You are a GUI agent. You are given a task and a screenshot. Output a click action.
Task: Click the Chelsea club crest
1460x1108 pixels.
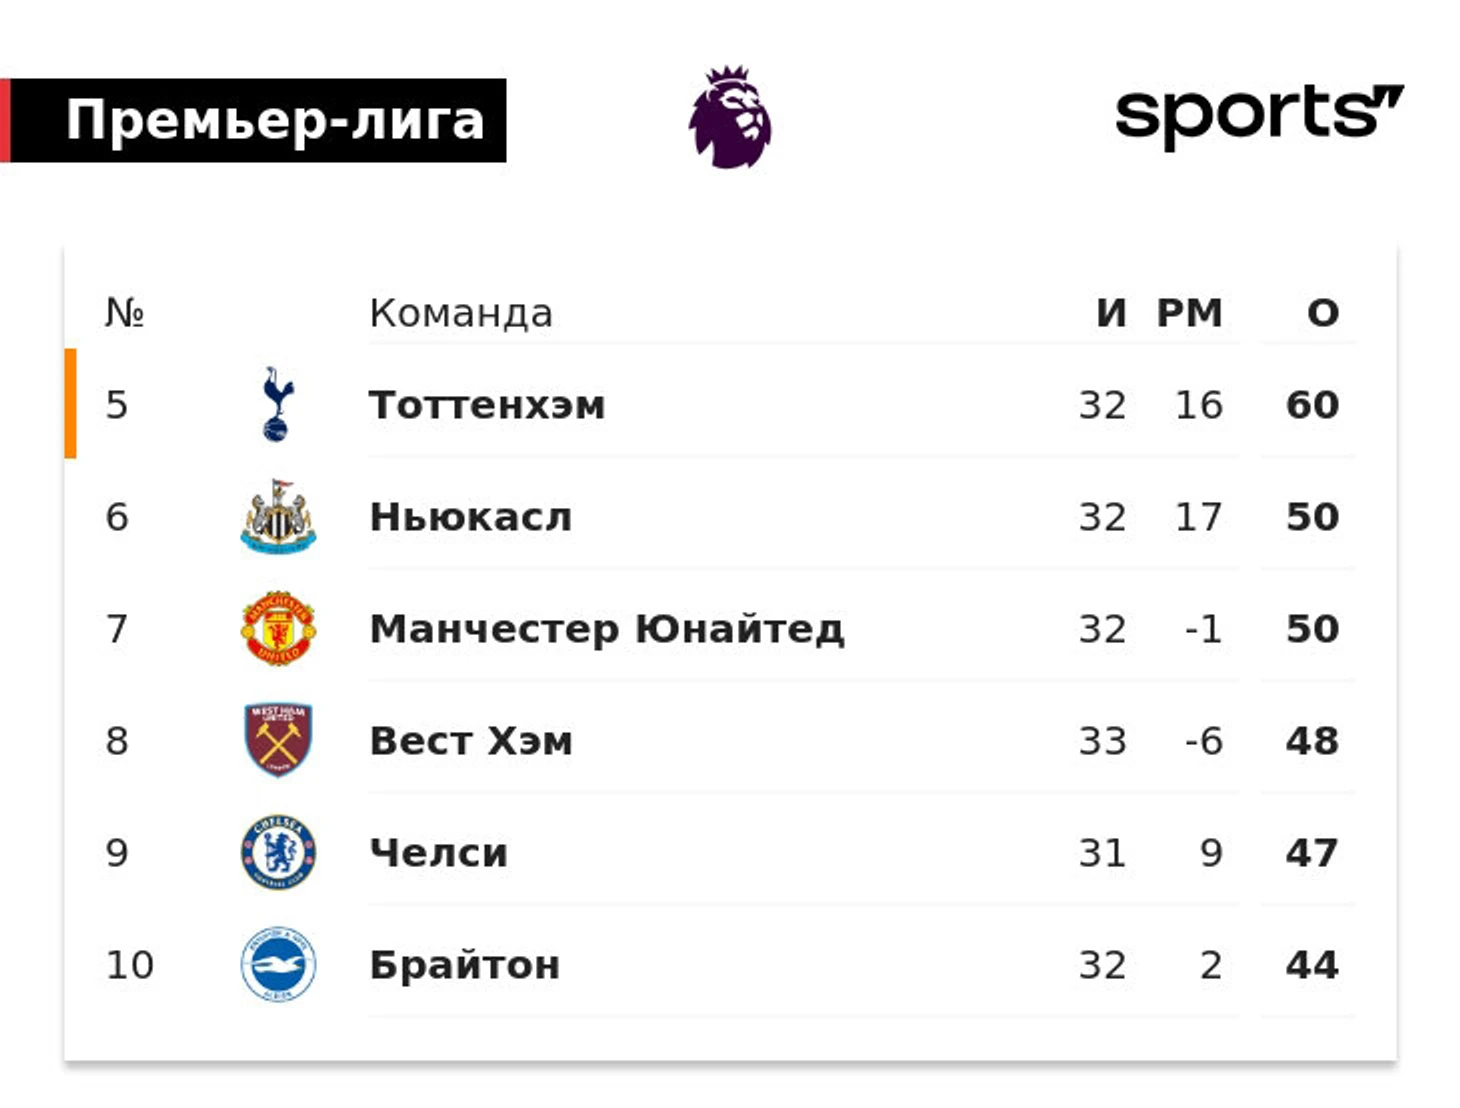pyautogui.click(x=278, y=852)
